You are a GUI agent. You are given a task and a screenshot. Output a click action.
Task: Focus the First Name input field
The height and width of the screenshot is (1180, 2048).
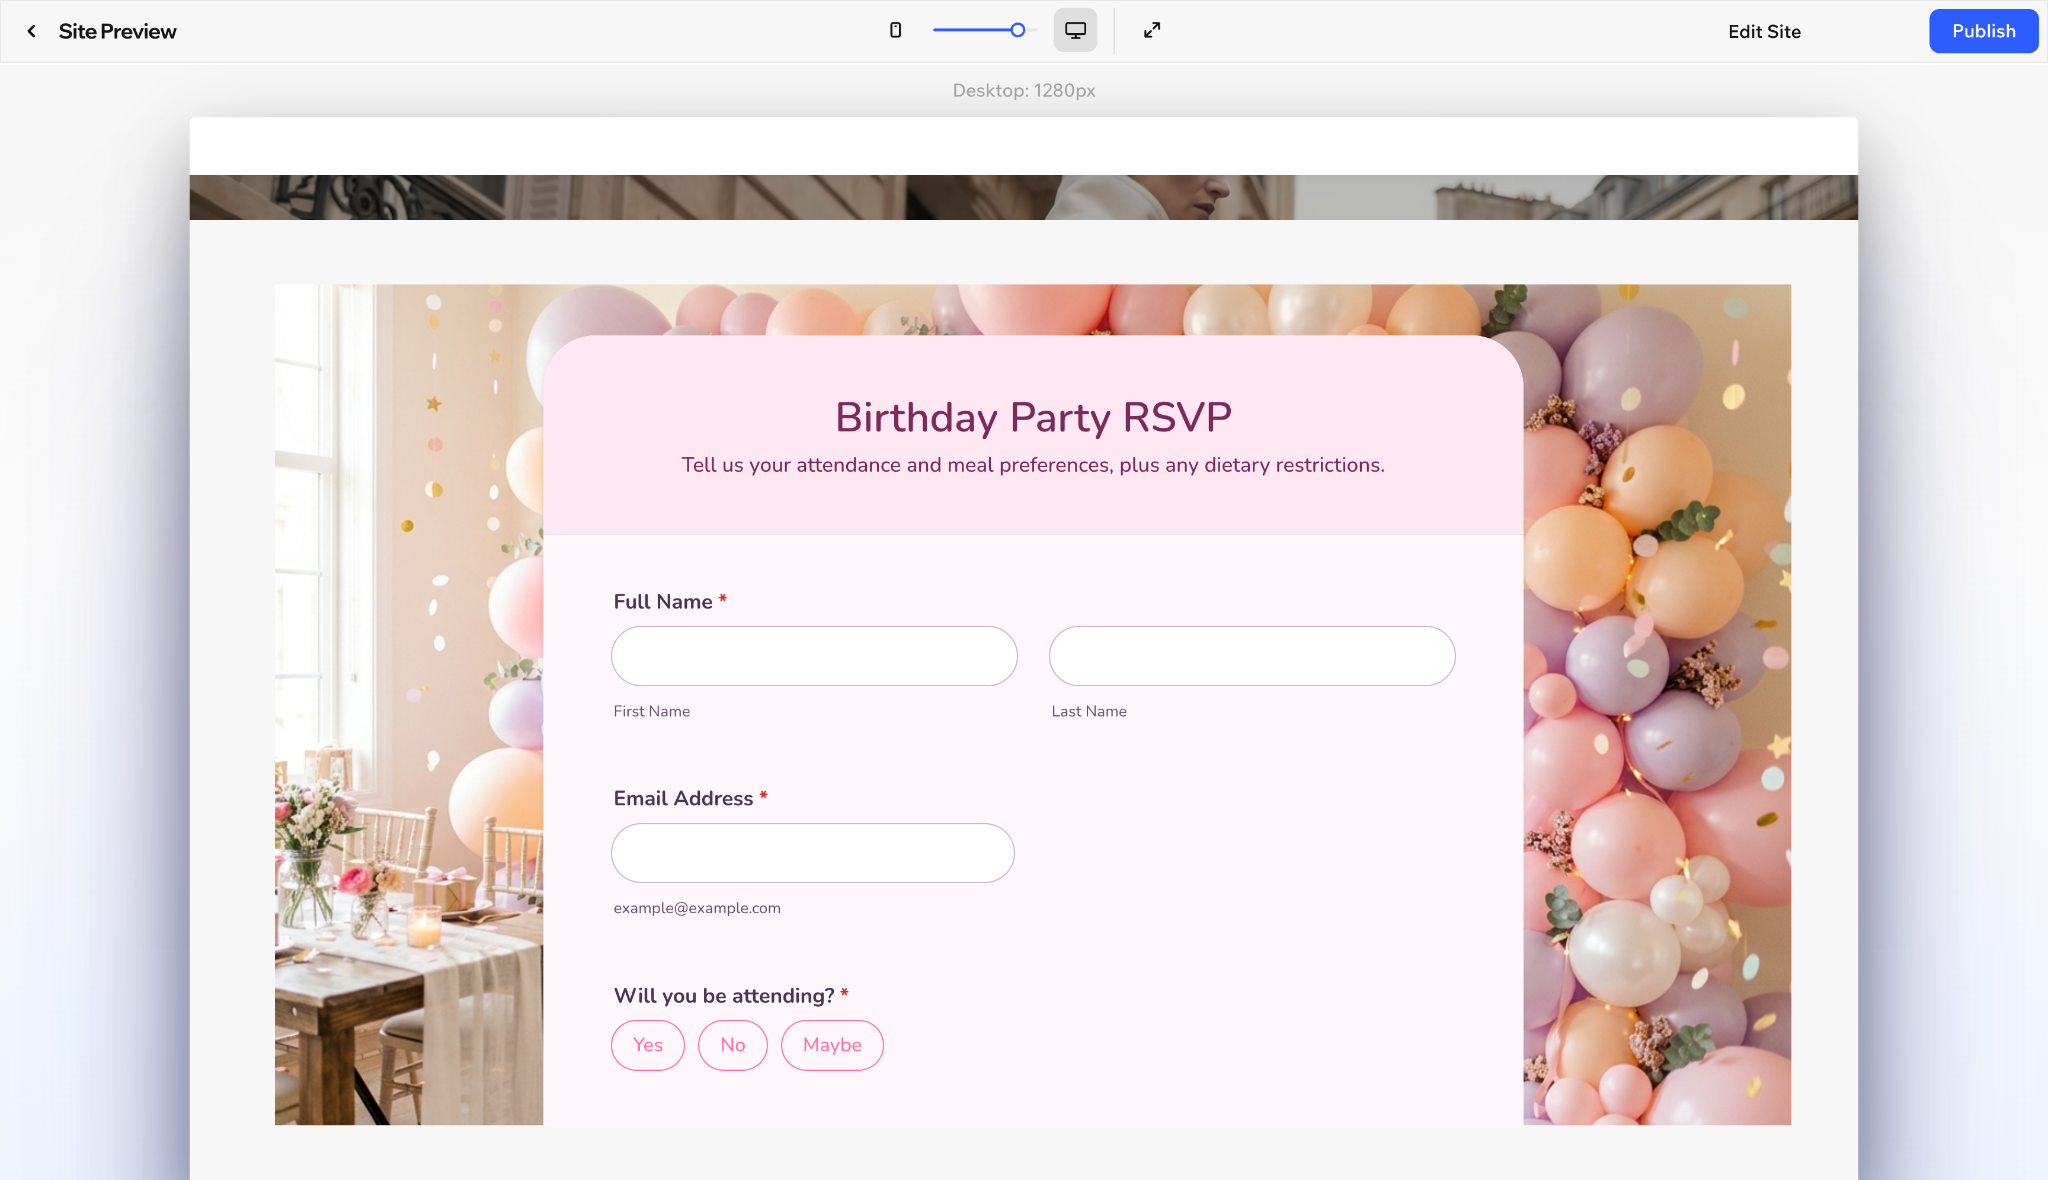[814, 656]
